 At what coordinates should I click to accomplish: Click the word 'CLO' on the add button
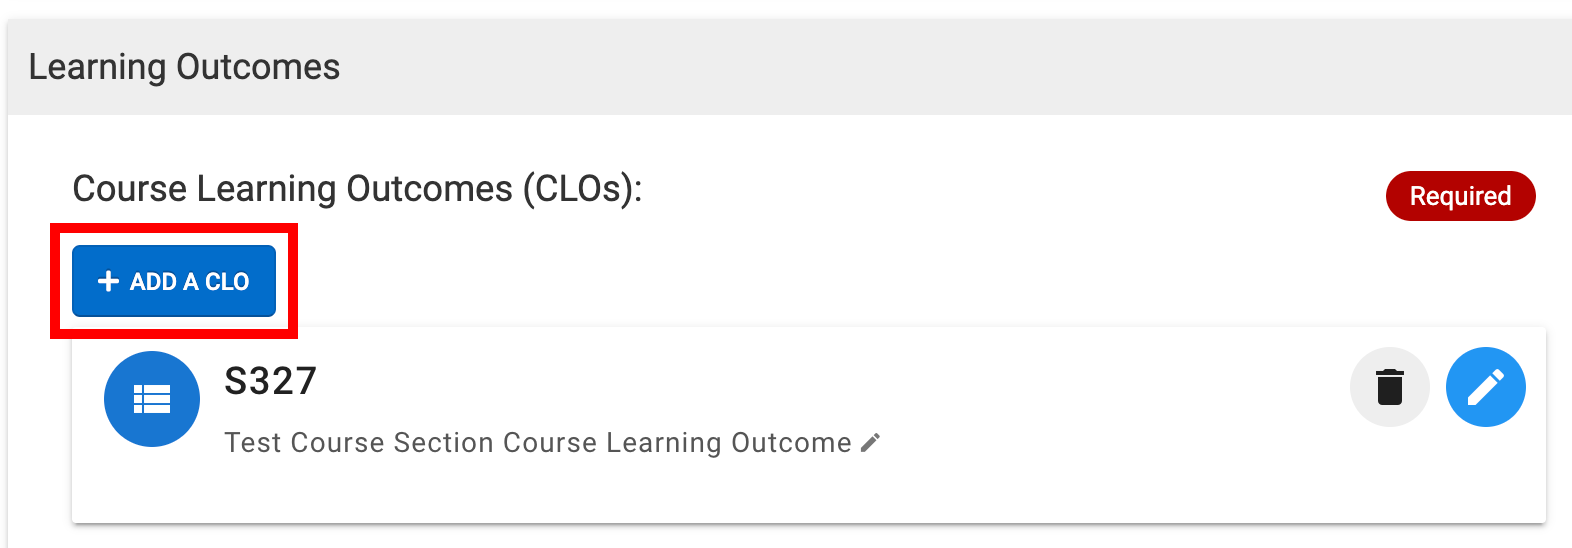[x=227, y=282]
